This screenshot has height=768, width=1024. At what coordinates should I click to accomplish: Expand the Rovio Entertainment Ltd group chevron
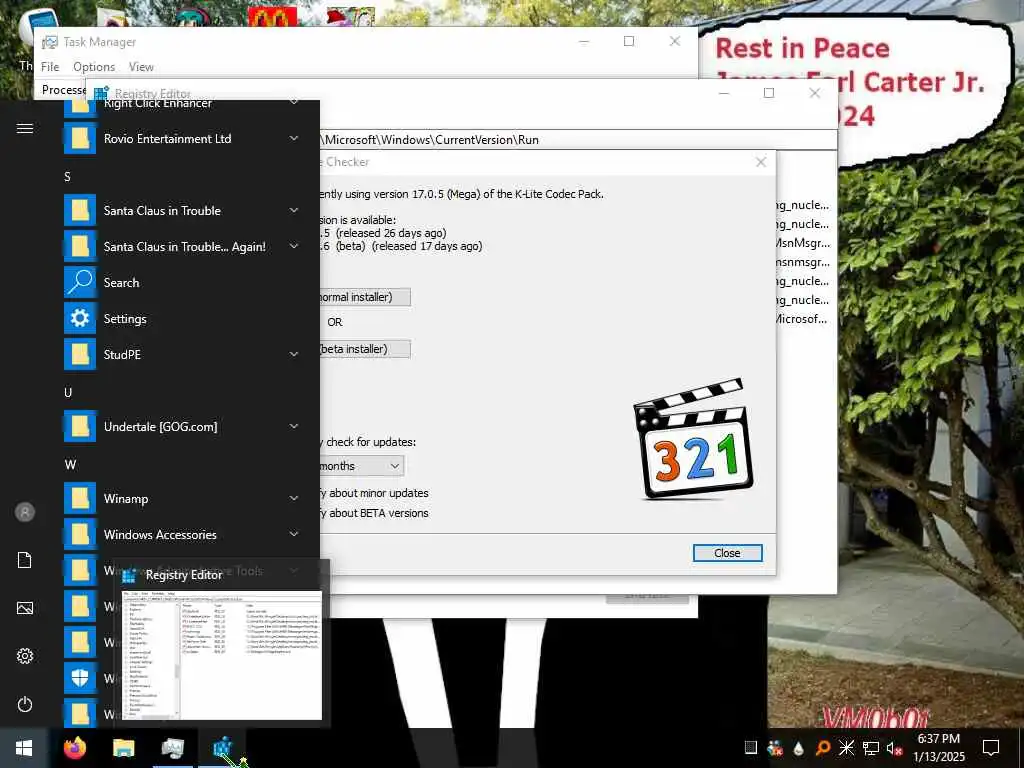[x=294, y=138]
